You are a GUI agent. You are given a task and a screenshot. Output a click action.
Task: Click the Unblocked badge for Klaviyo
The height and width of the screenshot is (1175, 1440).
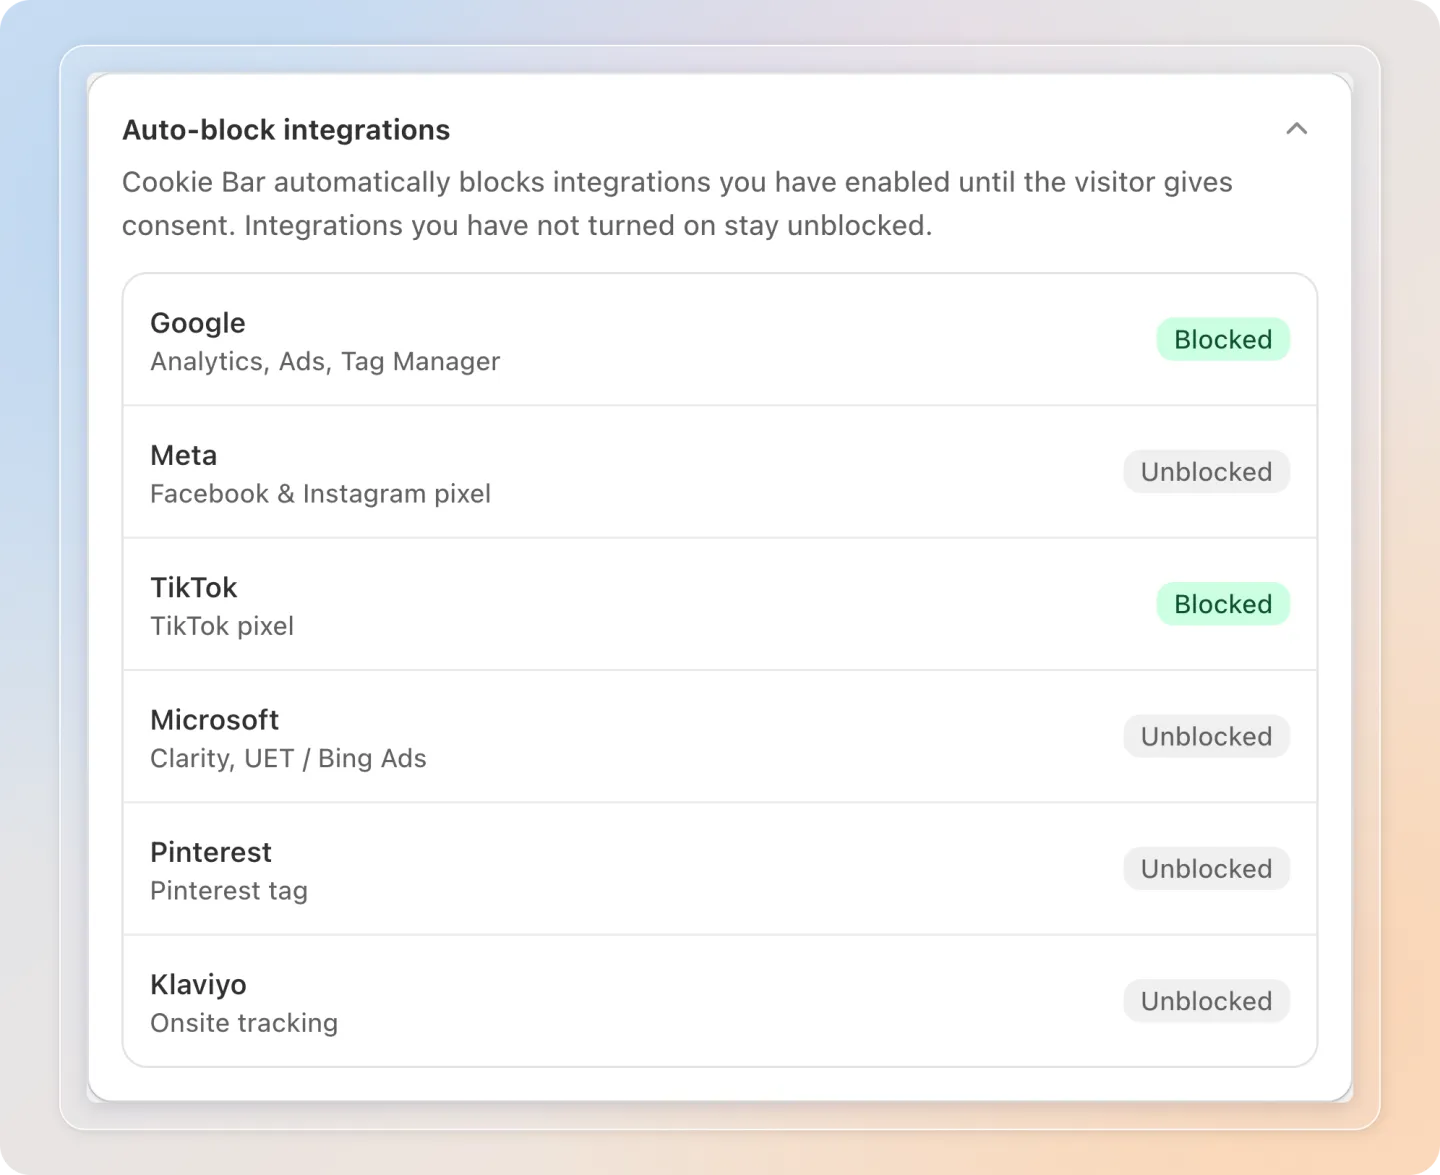click(x=1206, y=1001)
